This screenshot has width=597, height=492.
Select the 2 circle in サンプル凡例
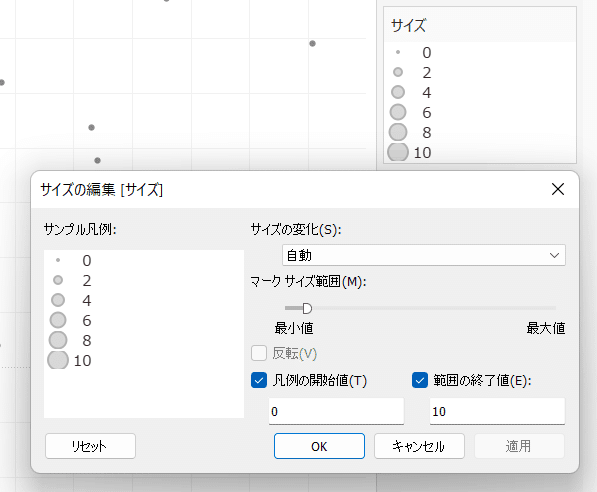pos(58,280)
